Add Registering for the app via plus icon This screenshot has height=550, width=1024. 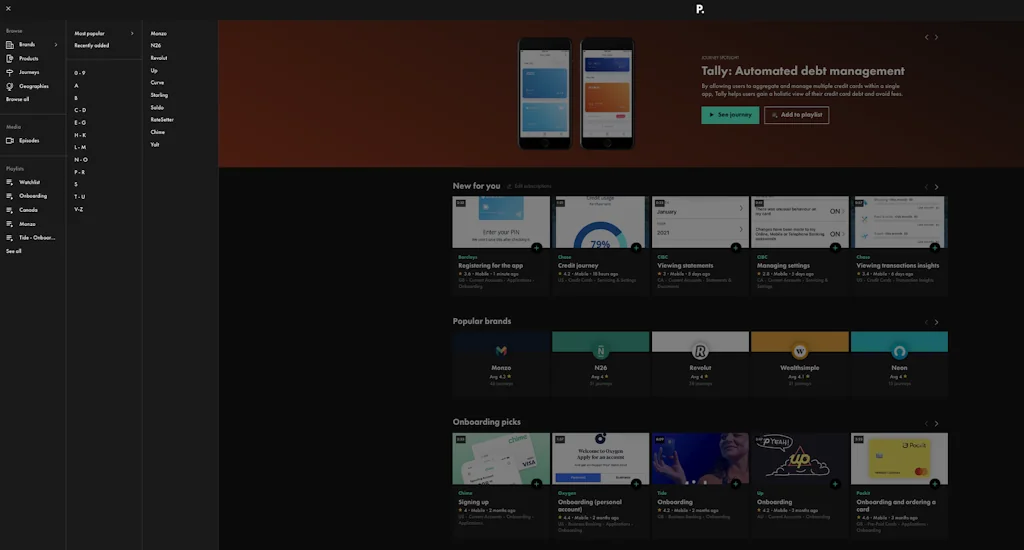[536, 248]
